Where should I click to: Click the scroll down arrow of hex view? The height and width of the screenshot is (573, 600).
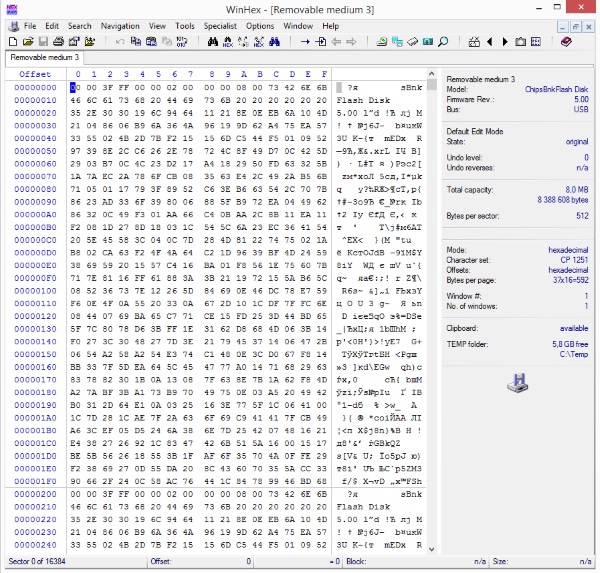[x=432, y=550]
